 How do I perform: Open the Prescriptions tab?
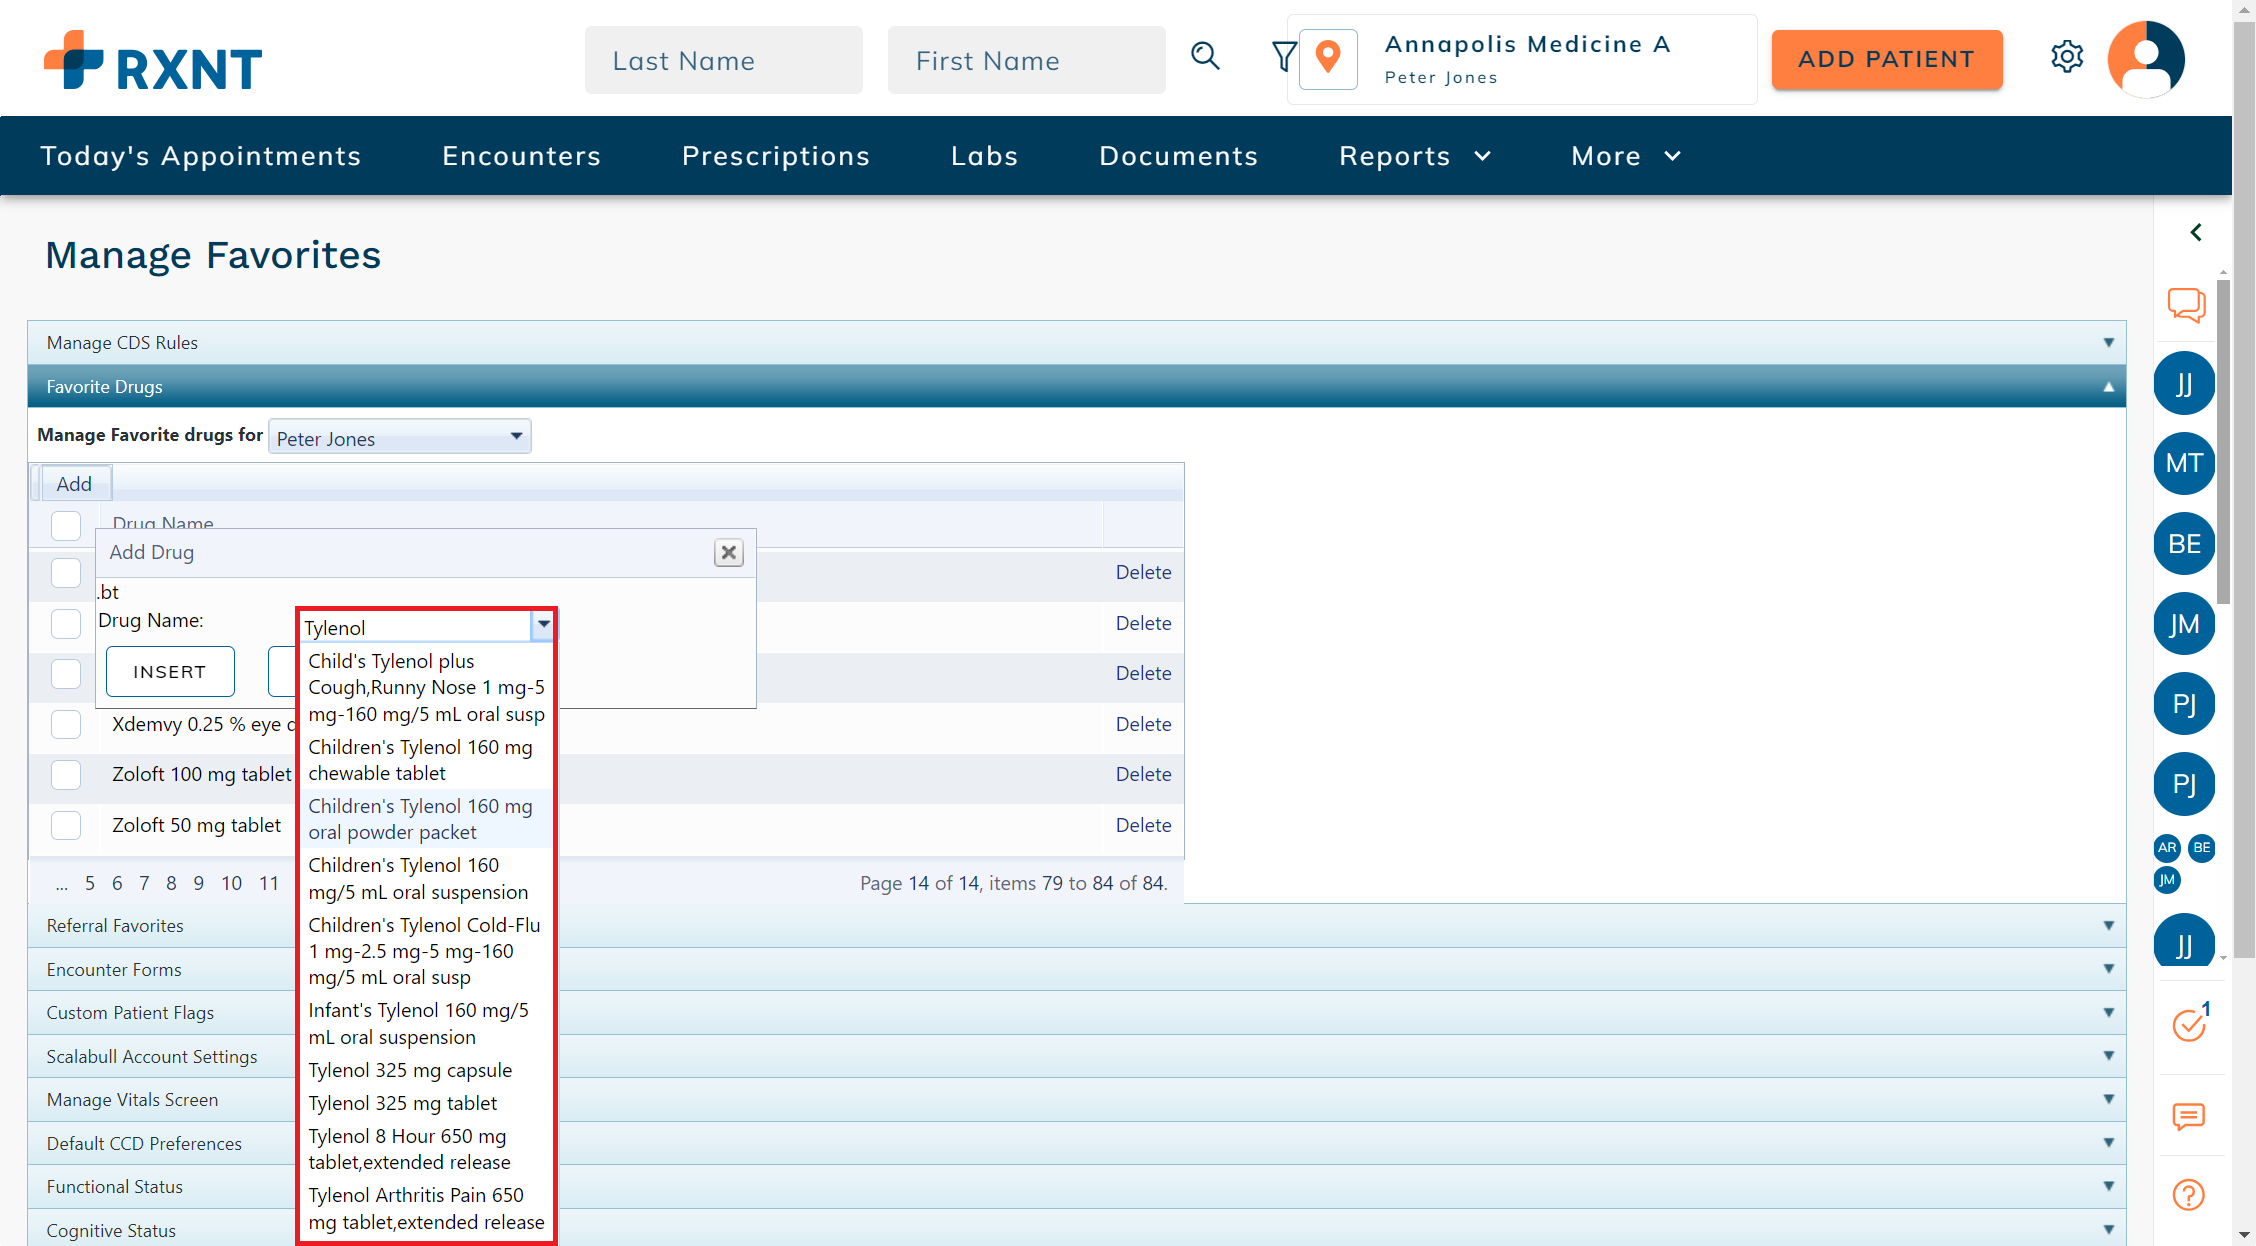(x=776, y=156)
